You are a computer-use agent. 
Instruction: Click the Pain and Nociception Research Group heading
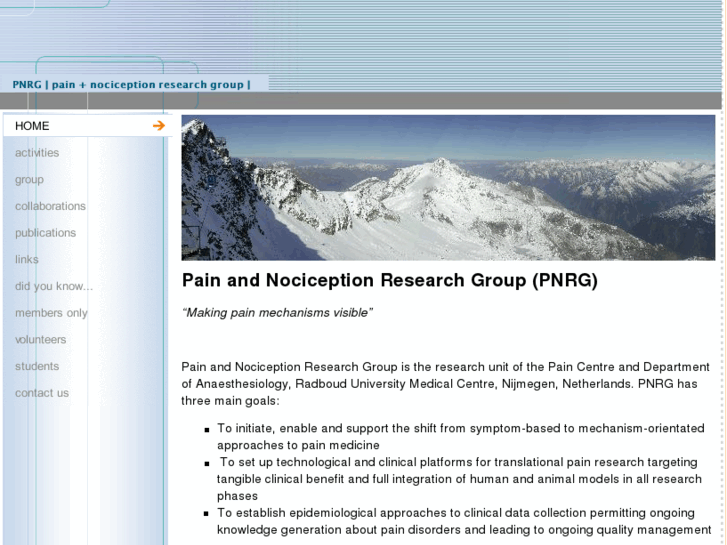point(389,281)
